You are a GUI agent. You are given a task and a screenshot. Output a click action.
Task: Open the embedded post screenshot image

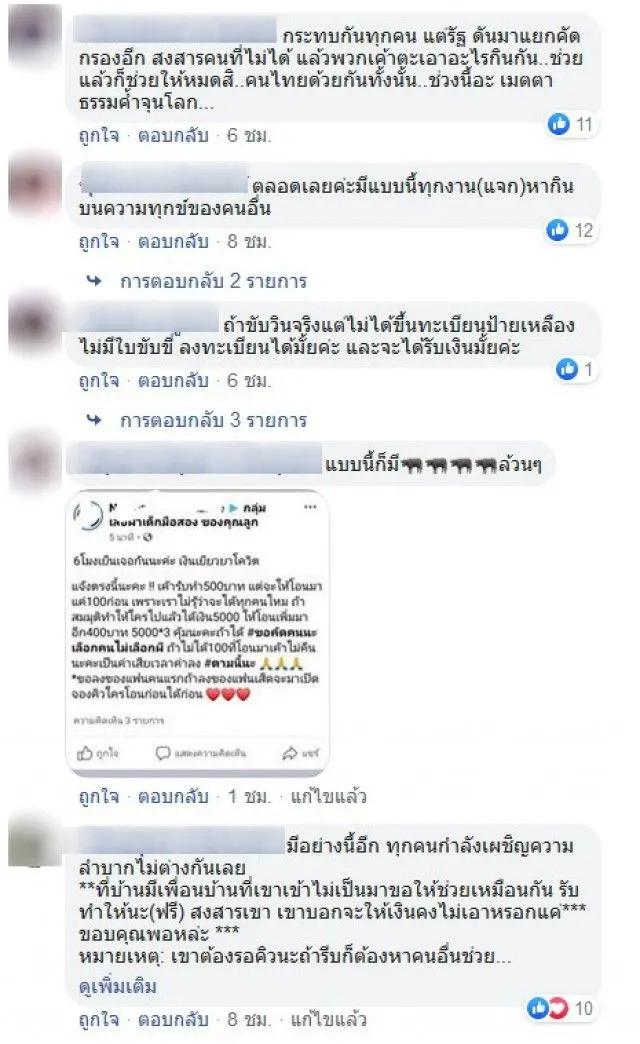(x=197, y=634)
